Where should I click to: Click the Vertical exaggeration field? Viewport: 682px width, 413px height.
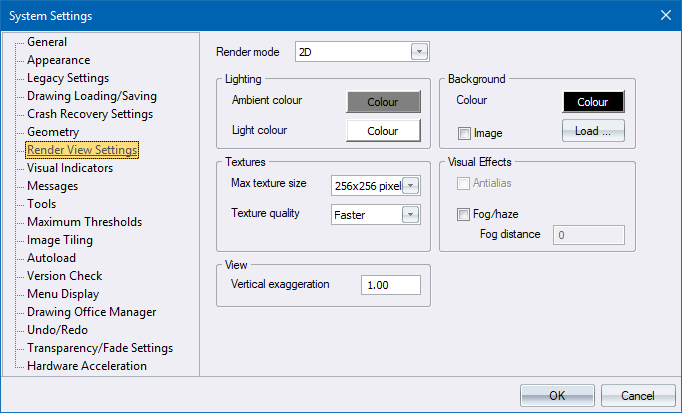(391, 285)
